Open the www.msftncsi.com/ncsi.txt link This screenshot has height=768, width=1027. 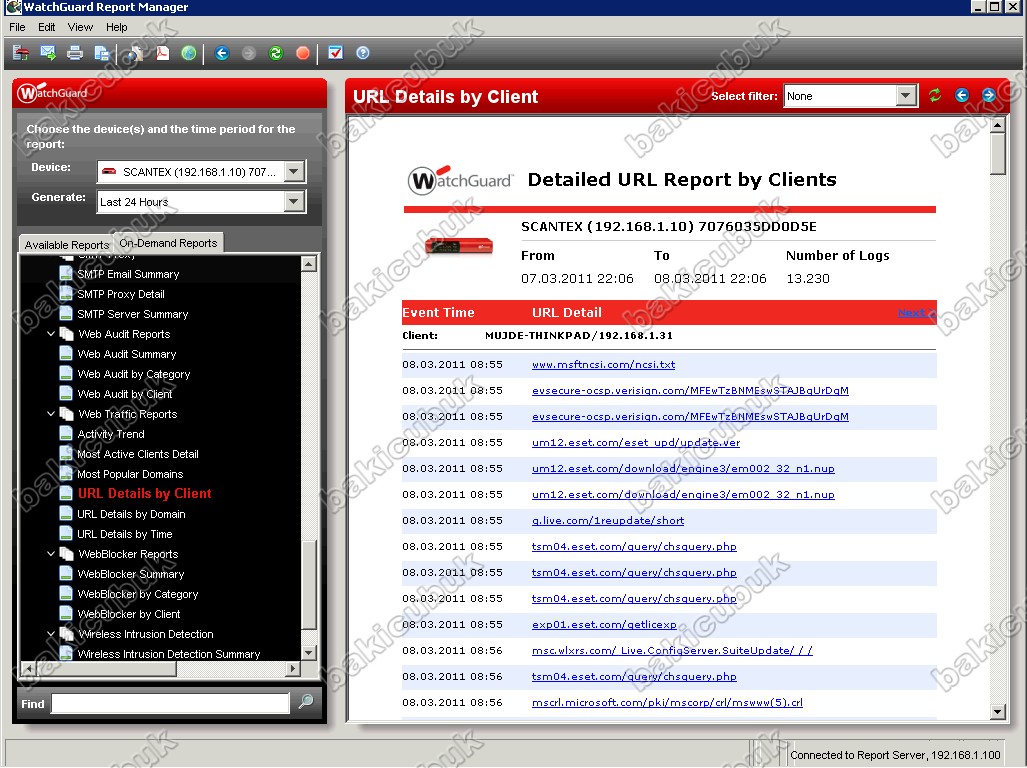(603, 365)
